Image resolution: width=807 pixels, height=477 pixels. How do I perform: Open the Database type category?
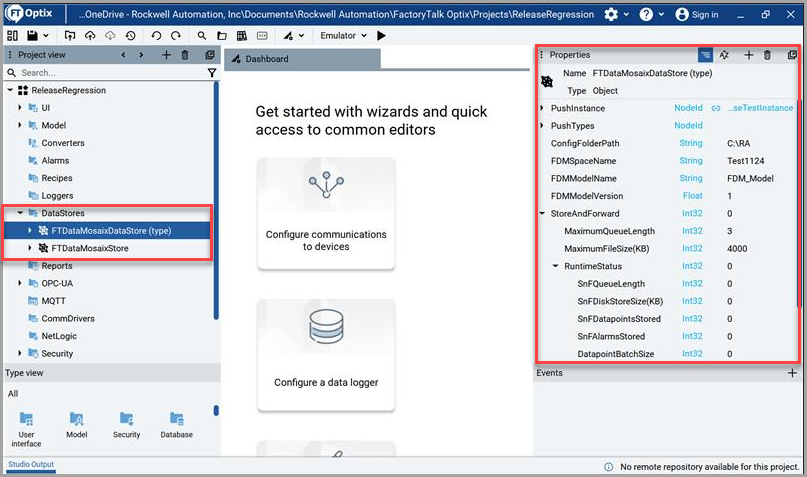pyautogui.click(x=177, y=425)
